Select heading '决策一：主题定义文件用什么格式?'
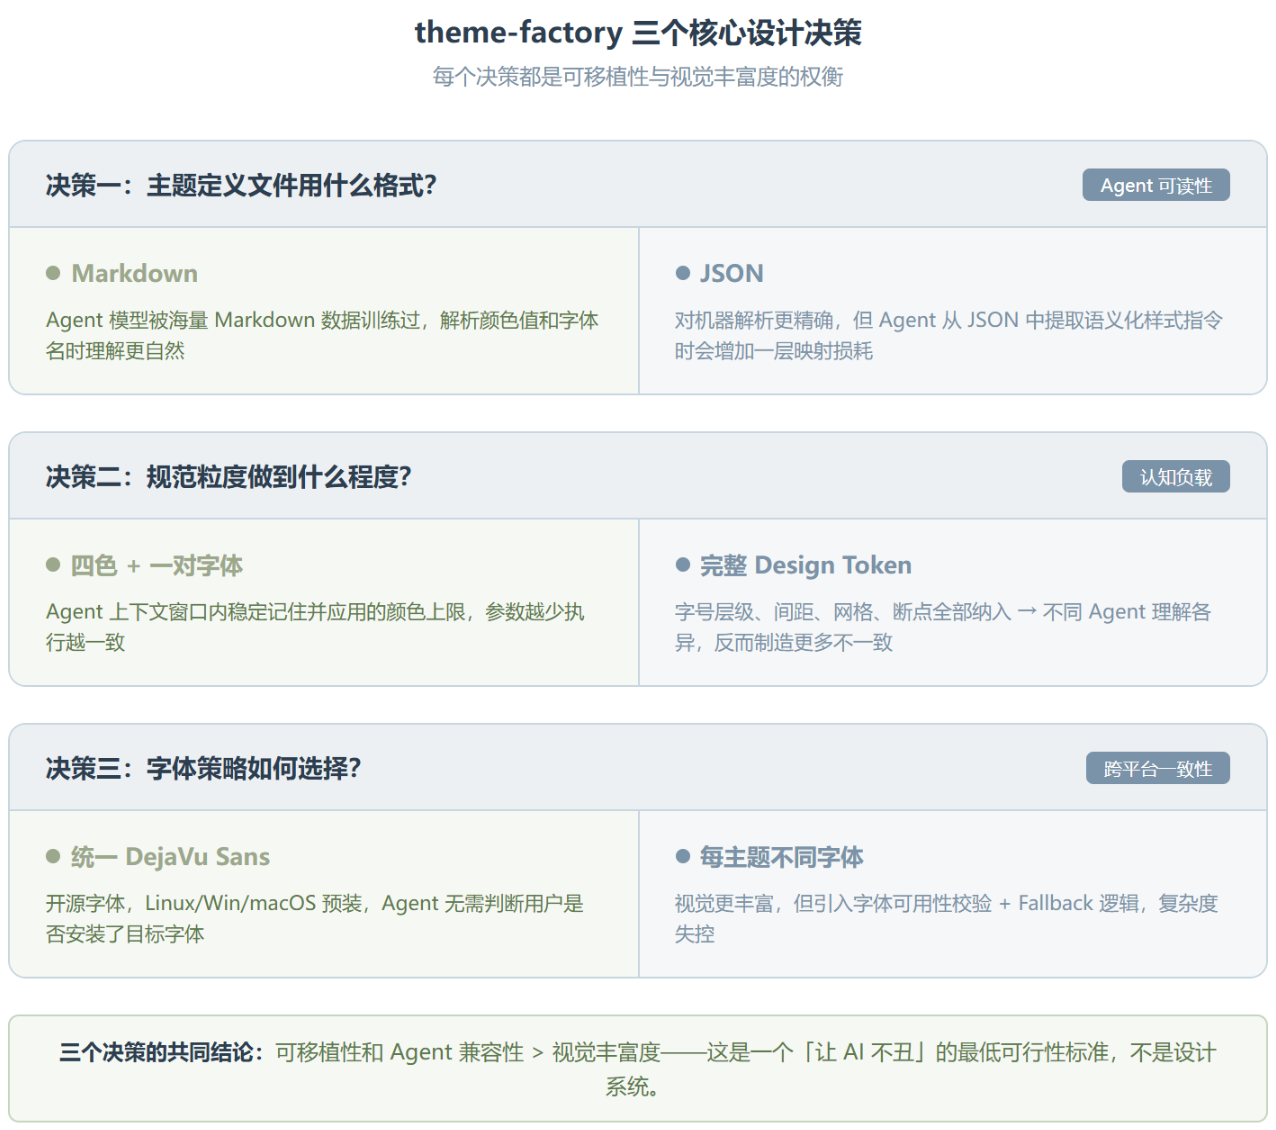1276x1130 pixels. coord(241,186)
